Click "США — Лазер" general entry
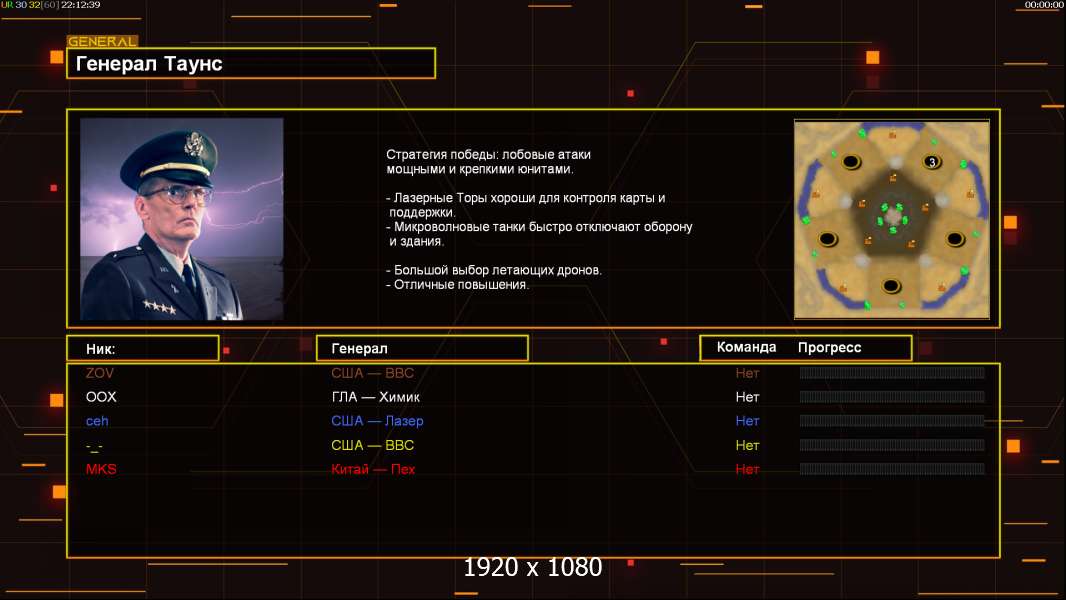The height and width of the screenshot is (600, 1066). (377, 421)
